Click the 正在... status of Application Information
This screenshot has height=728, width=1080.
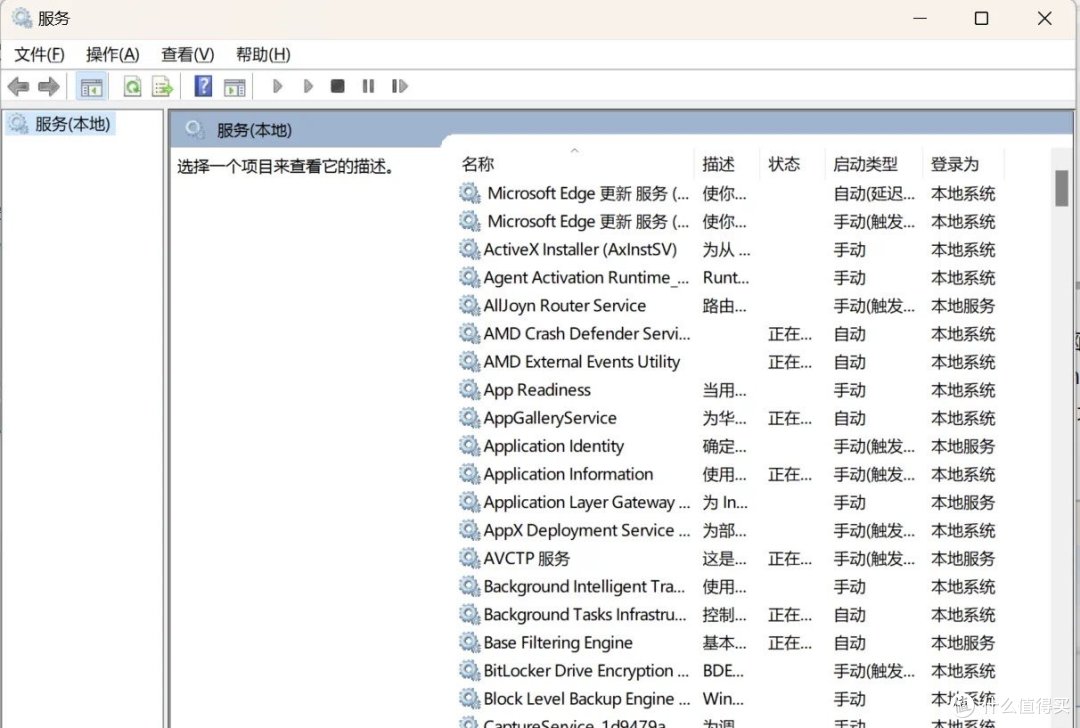(x=789, y=475)
